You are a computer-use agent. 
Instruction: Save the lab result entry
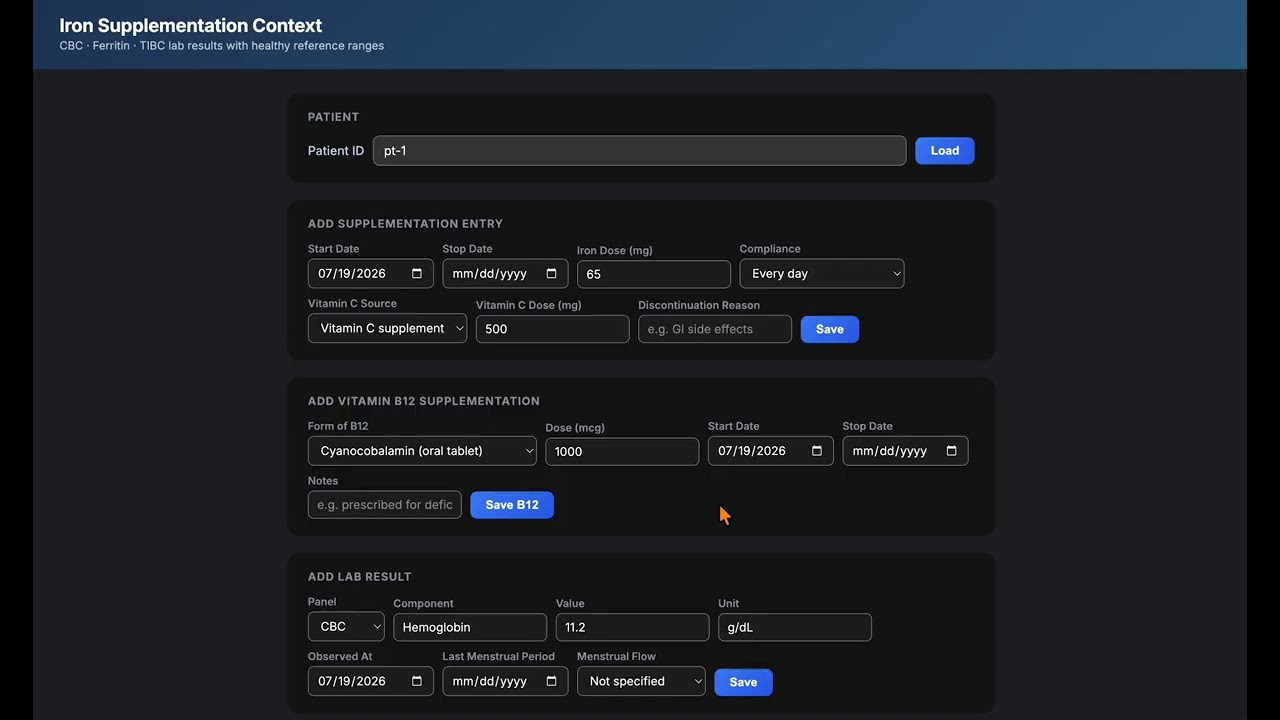[743, 682]
